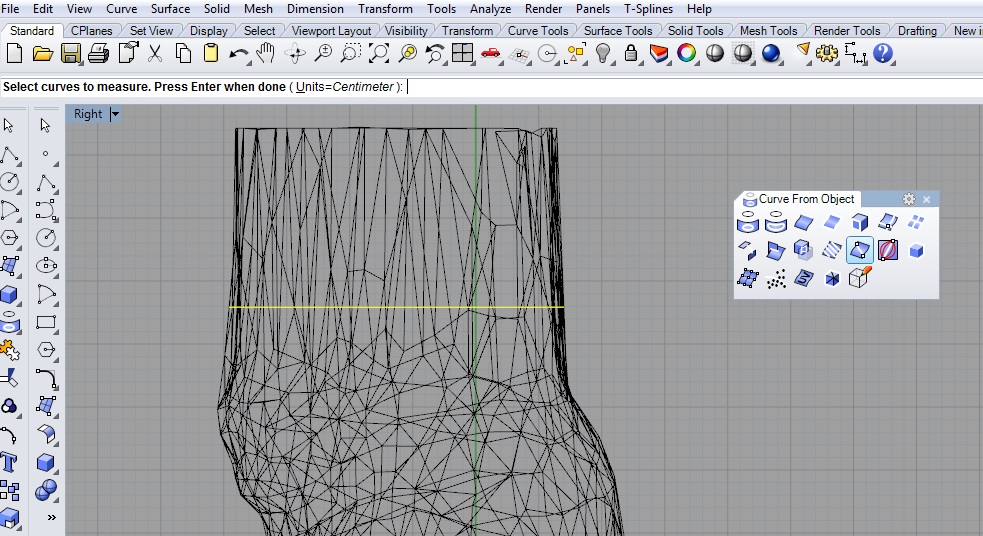This screenshot has height=536, width=983.
Task: Select the Pan view hand tool
Action: click(x=266, y=53)
